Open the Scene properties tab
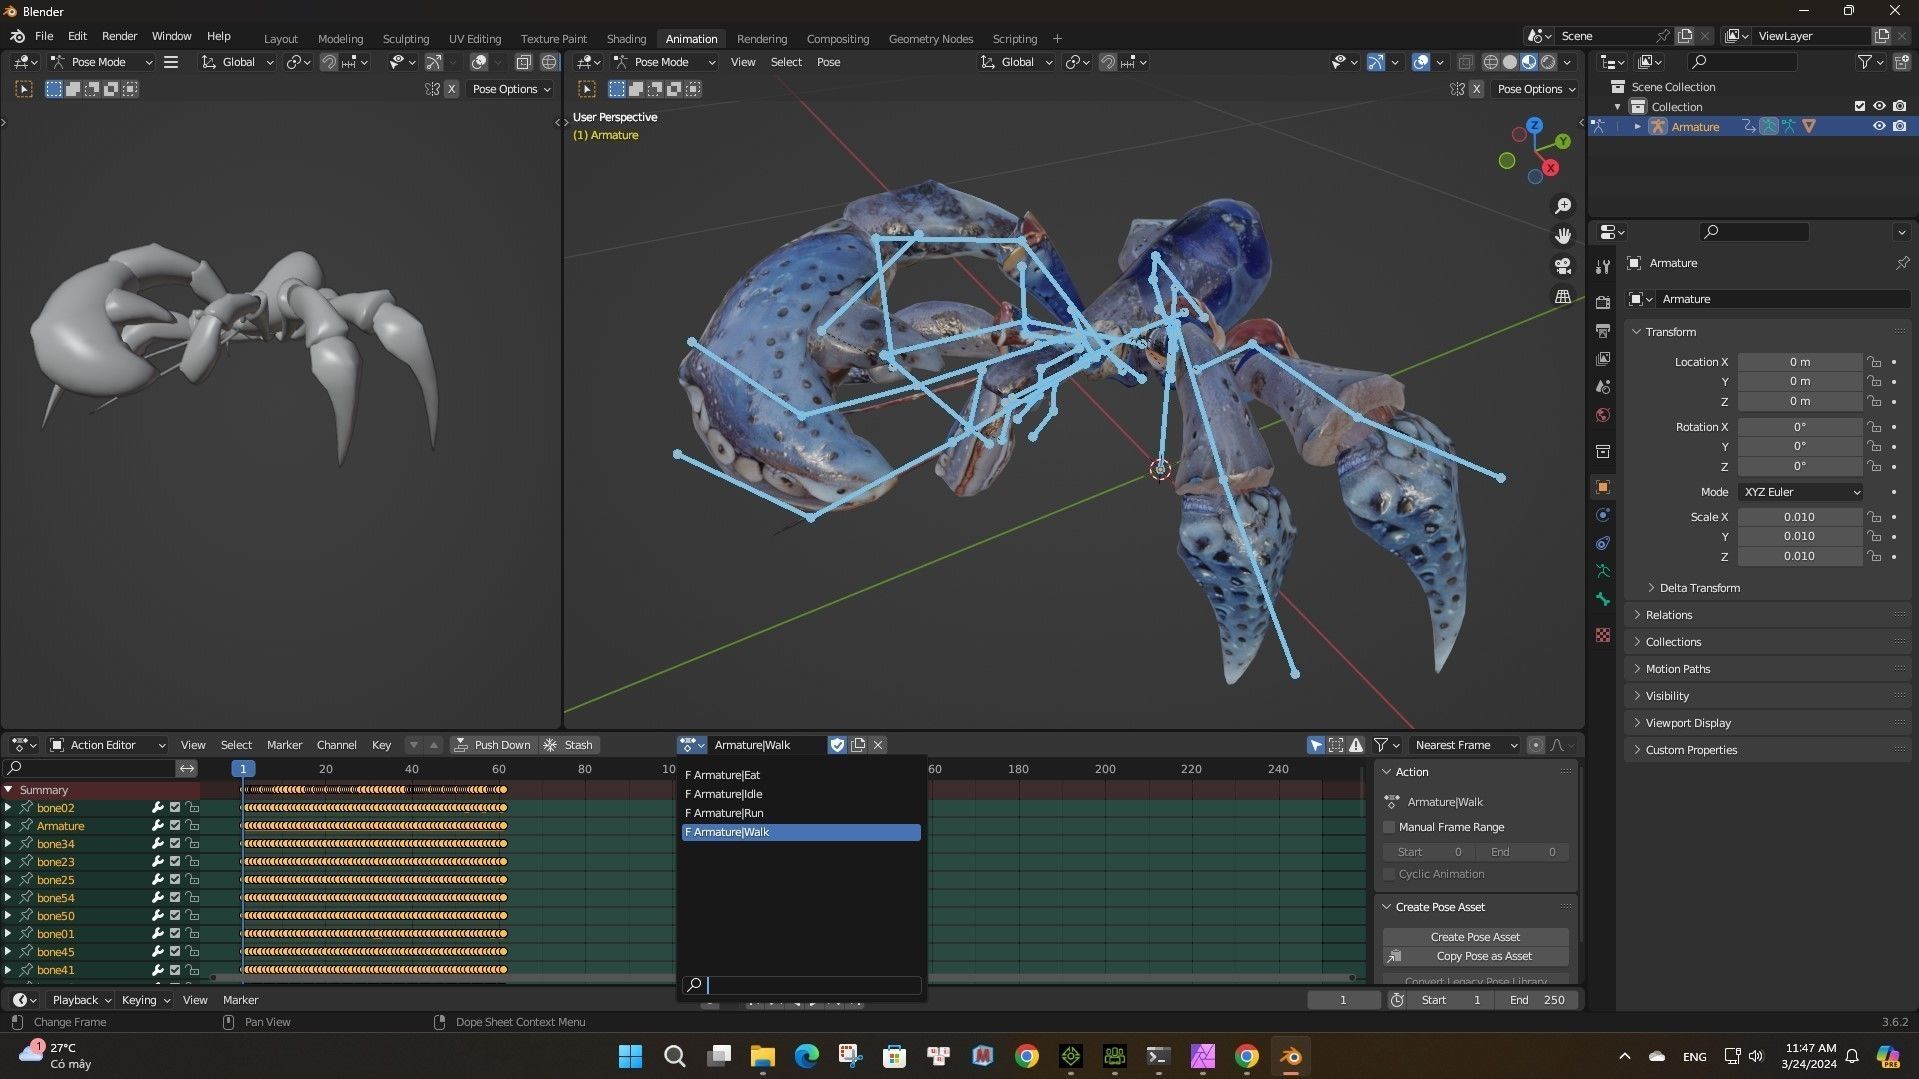The width and height of the screenshot is (1919, 1079). 1603,386
